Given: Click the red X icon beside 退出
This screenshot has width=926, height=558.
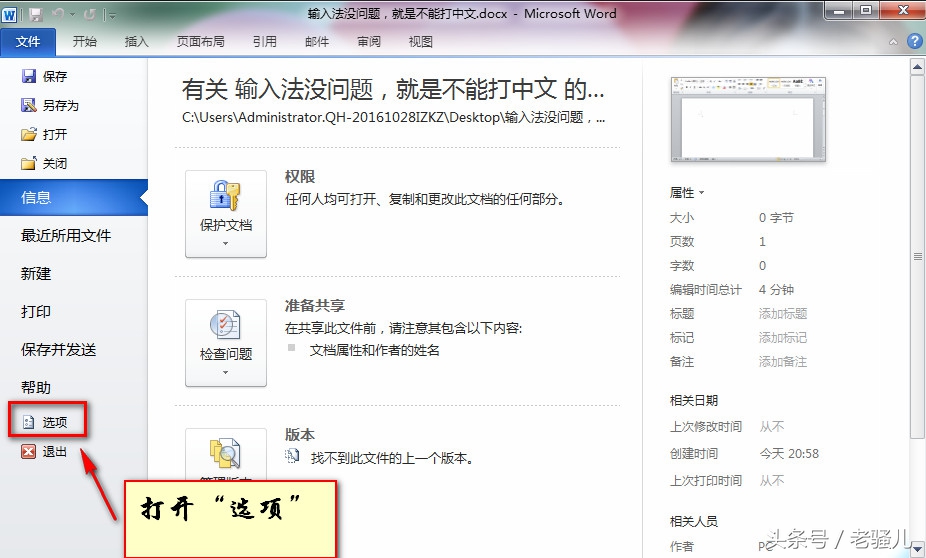Looking at the screenshot, I should point(28,452).
